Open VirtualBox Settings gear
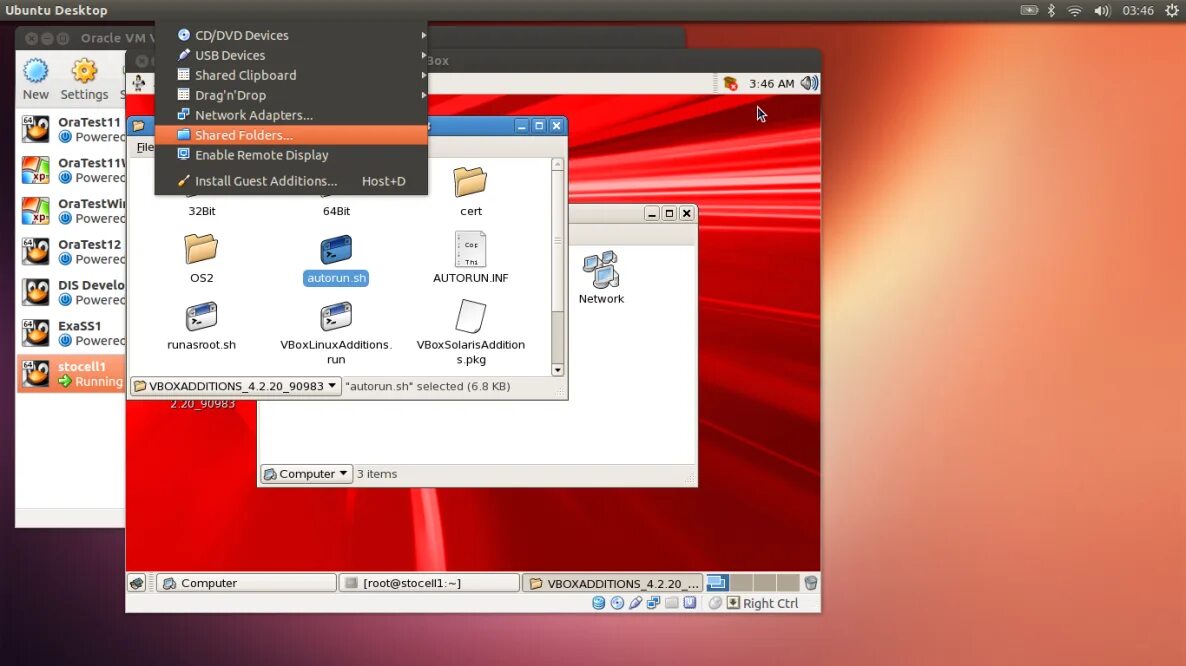 [84, 79]
